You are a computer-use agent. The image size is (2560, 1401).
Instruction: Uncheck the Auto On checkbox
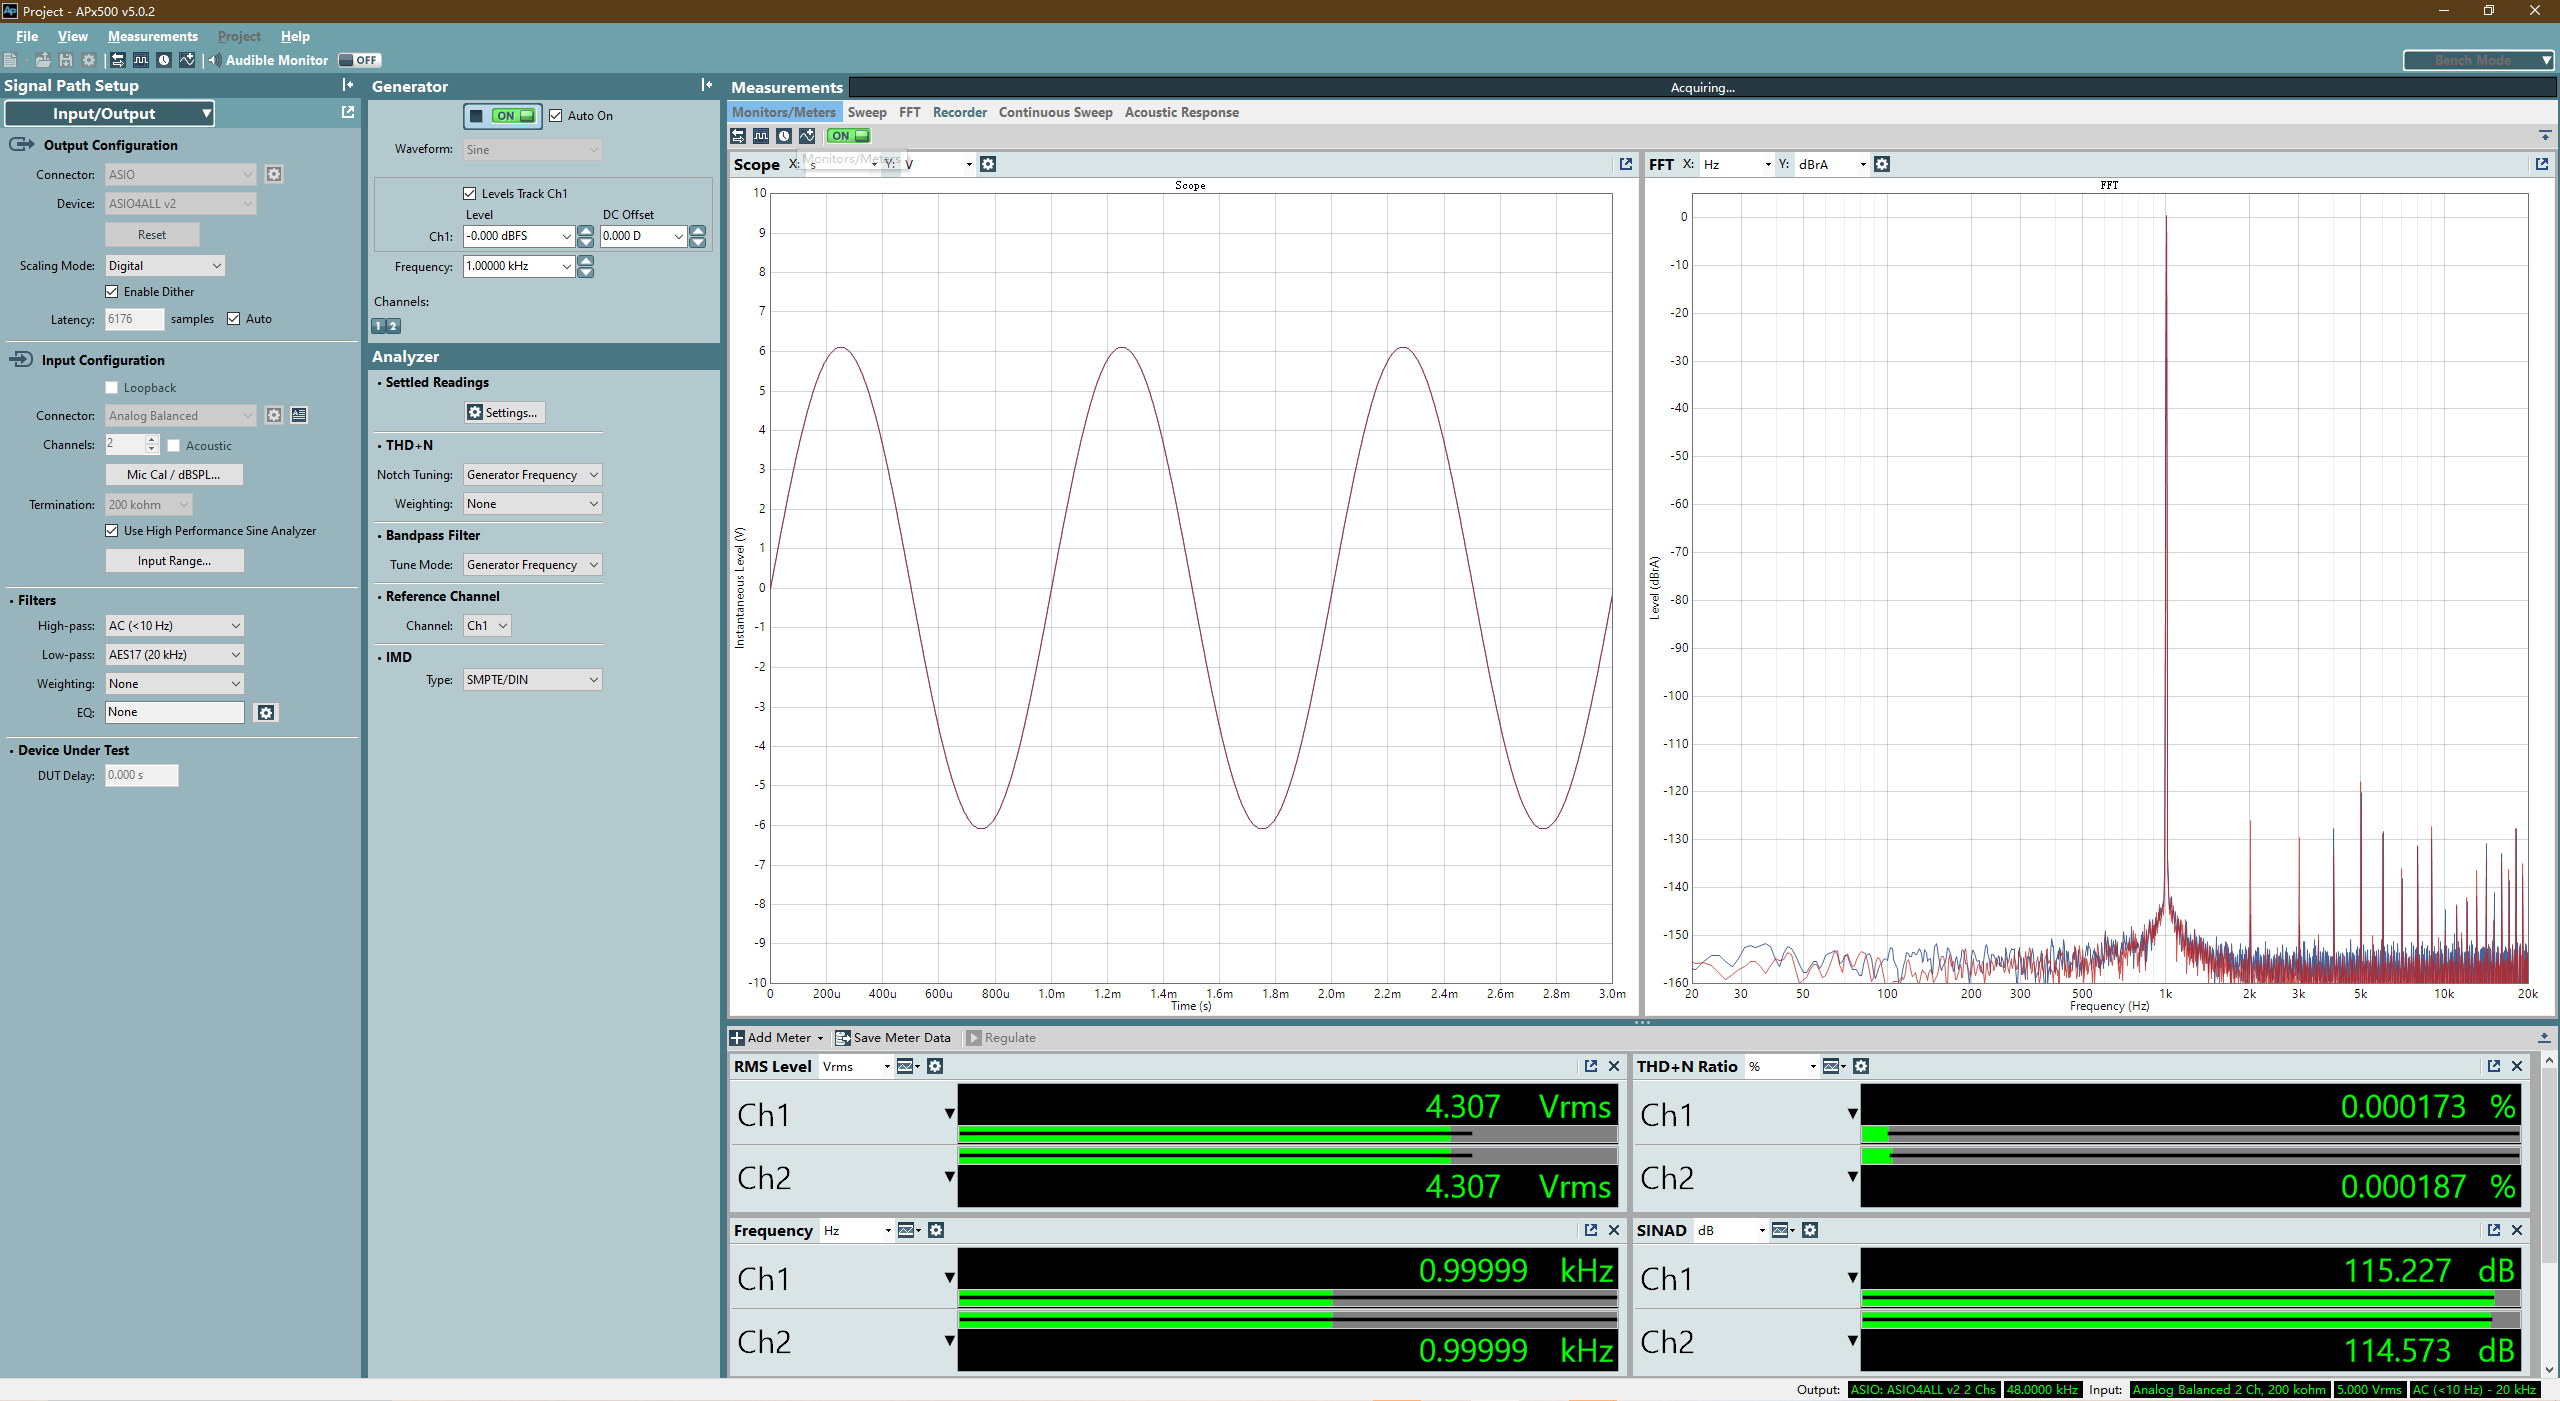(556, 116)
